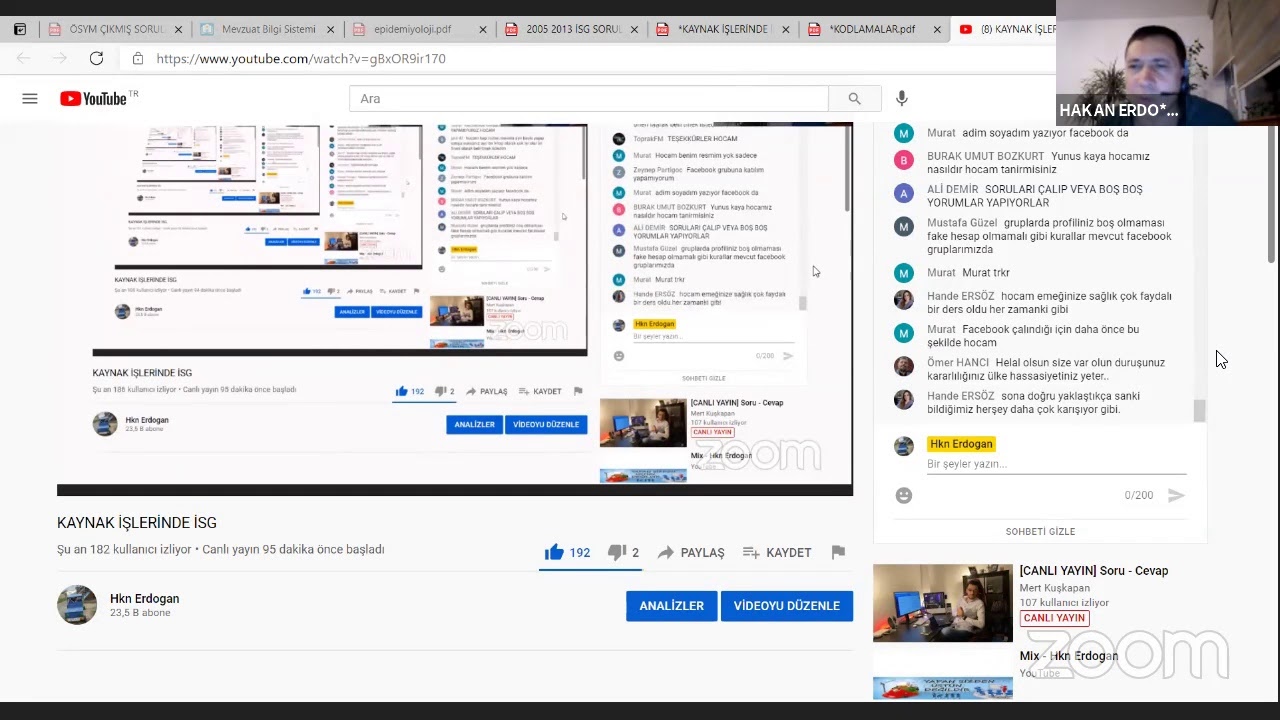This screenshot has height=720, width=1280.
Task: Click the video player area
Action: [x=455, y=310]
